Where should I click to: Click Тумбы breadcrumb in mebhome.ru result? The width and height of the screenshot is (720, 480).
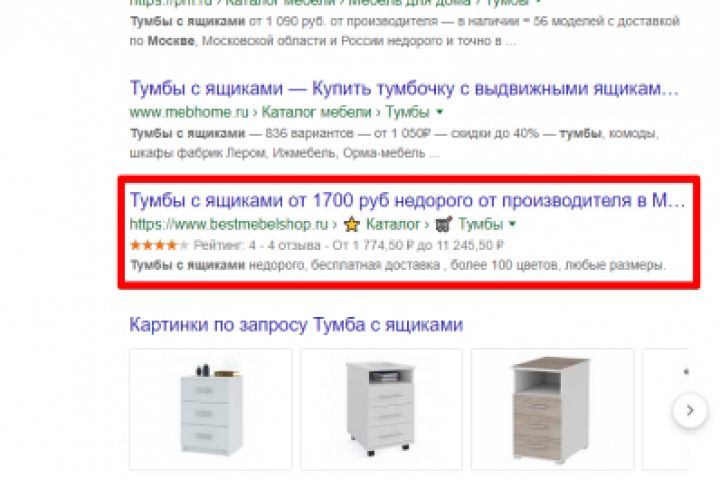coord(407,112)
